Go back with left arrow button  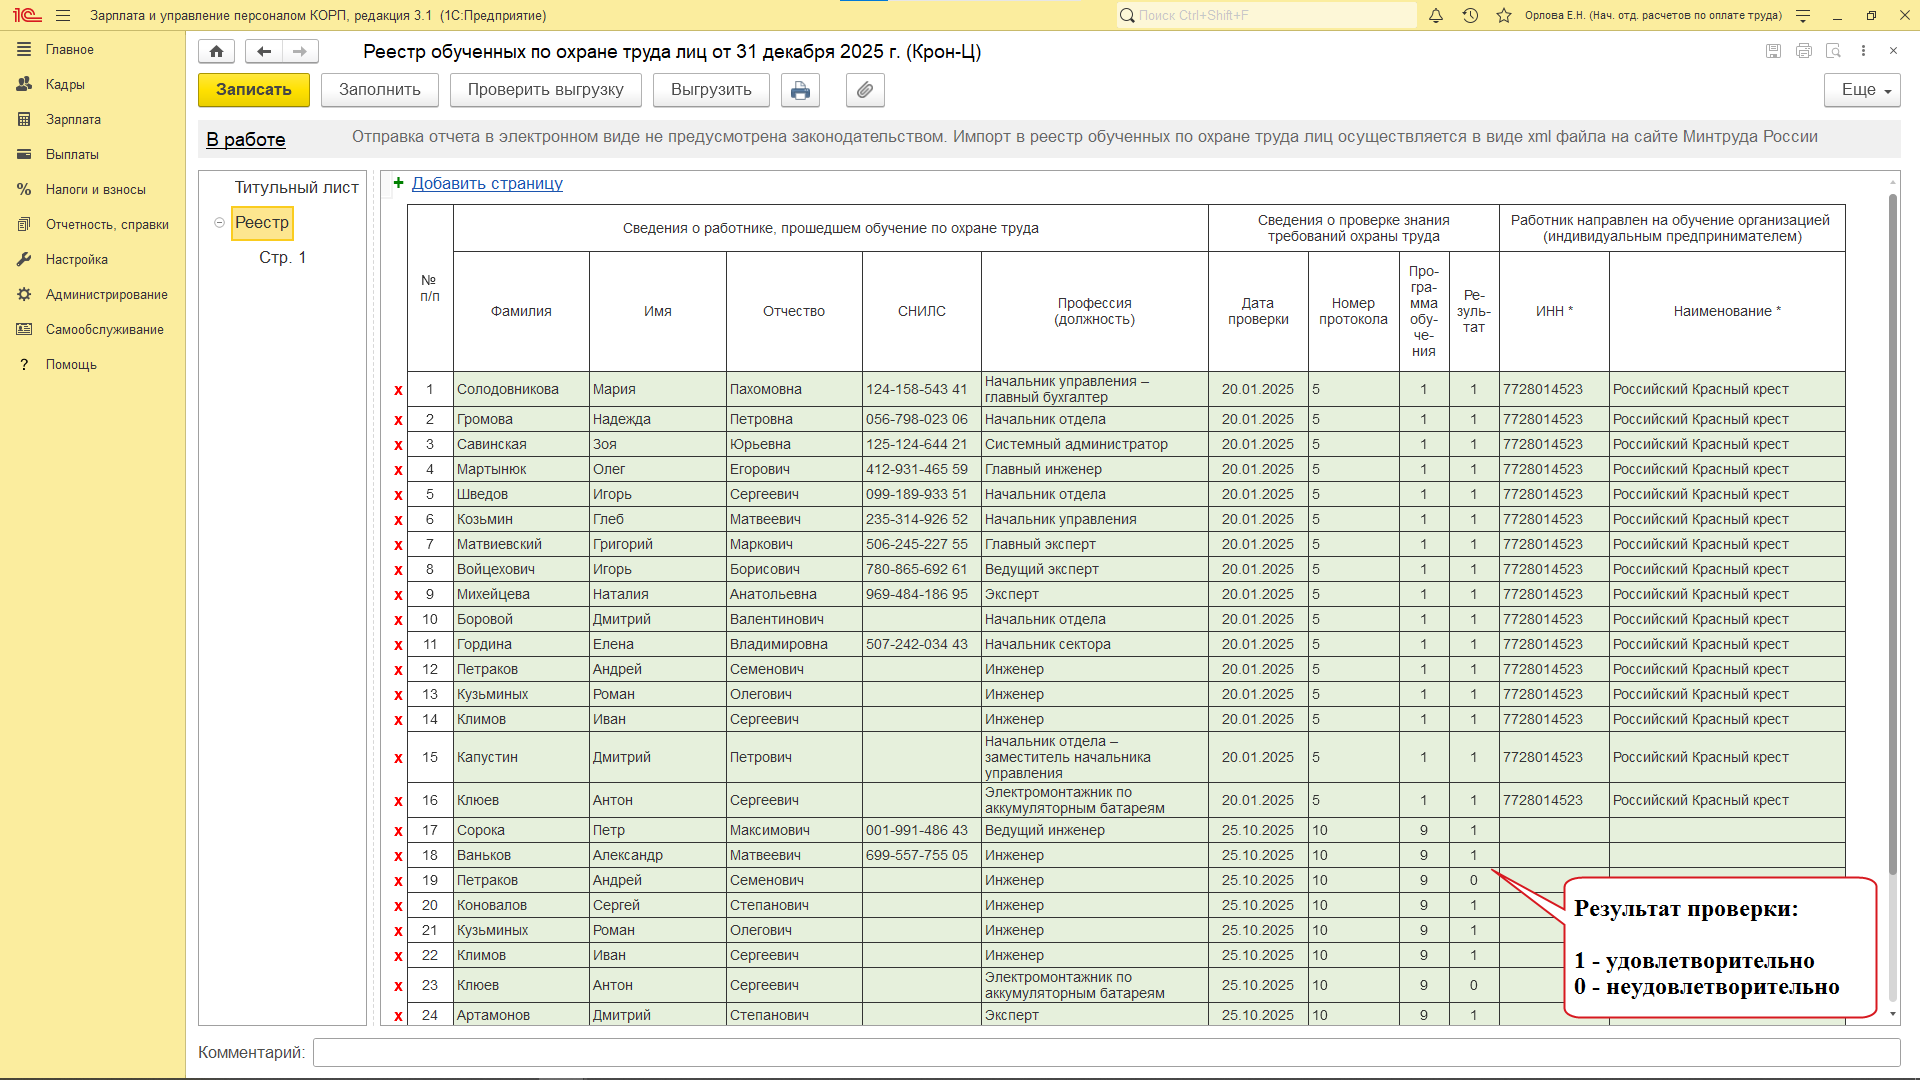point(263,51)
